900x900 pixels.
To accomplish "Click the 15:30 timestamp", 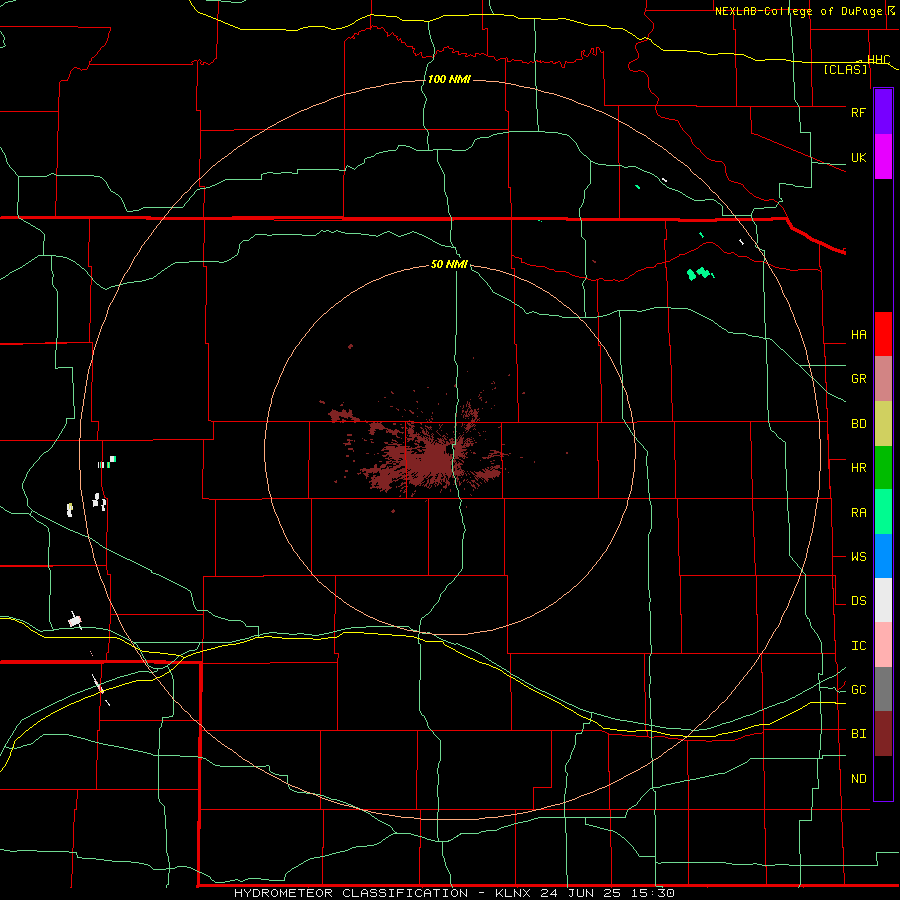I will pos(654,893).
